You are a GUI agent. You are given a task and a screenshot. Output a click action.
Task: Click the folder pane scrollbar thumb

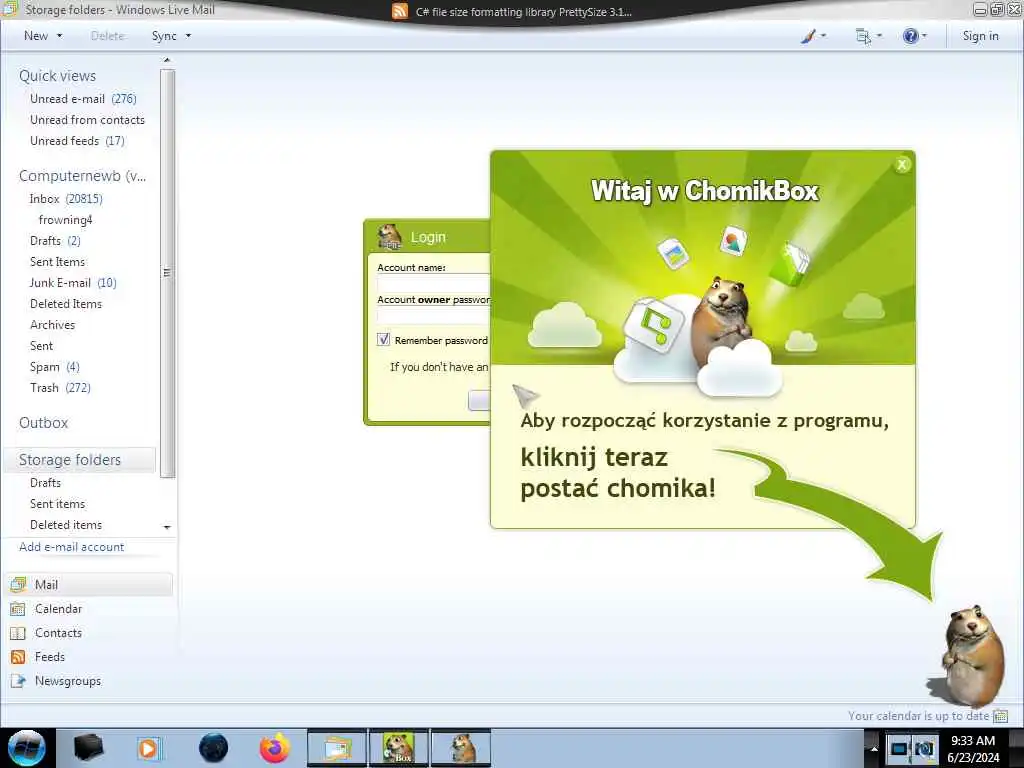[x=167, y=273]
